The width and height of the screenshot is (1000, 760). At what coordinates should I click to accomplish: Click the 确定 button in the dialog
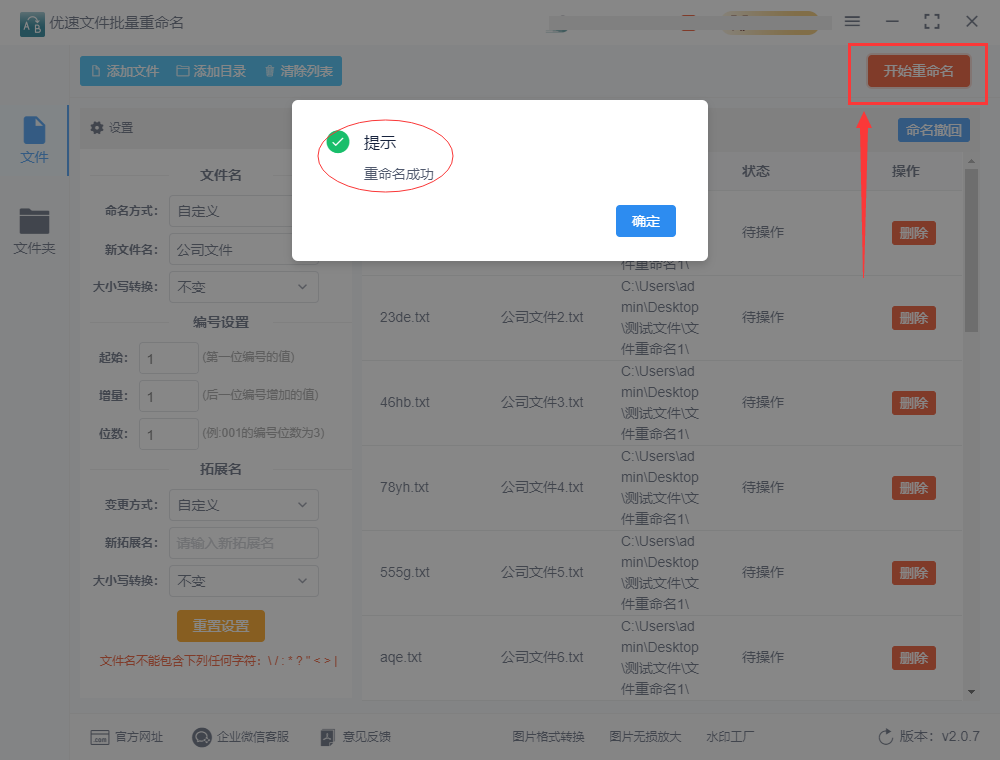(645, 221)
